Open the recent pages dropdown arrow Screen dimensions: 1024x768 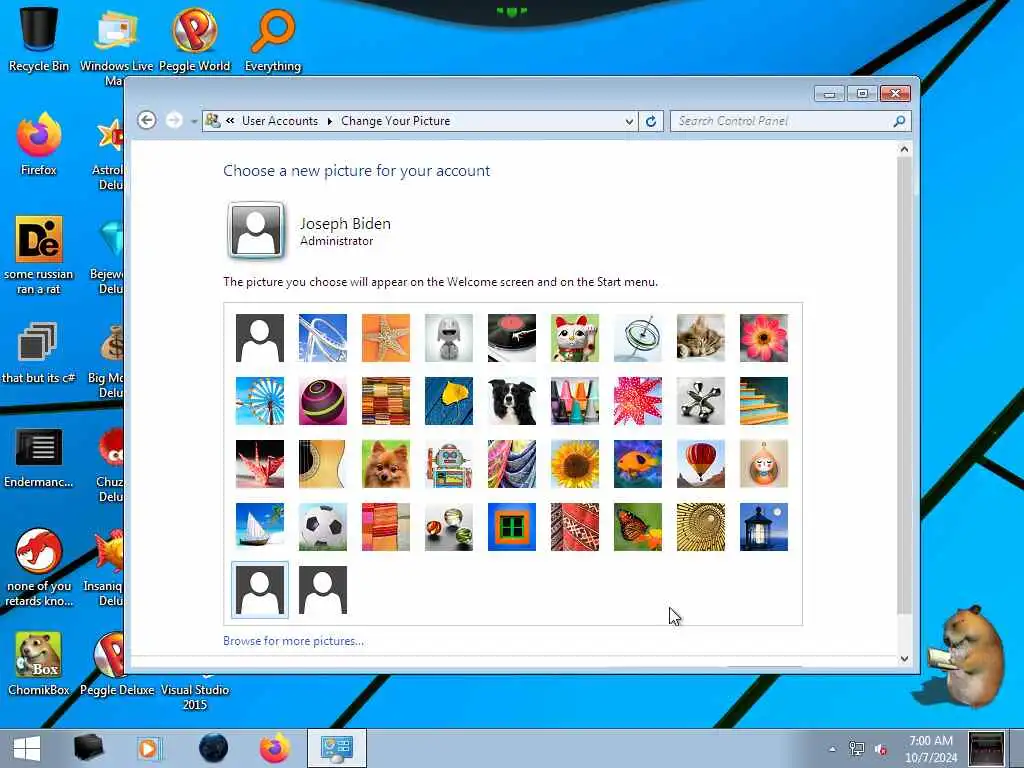[194, 121]
